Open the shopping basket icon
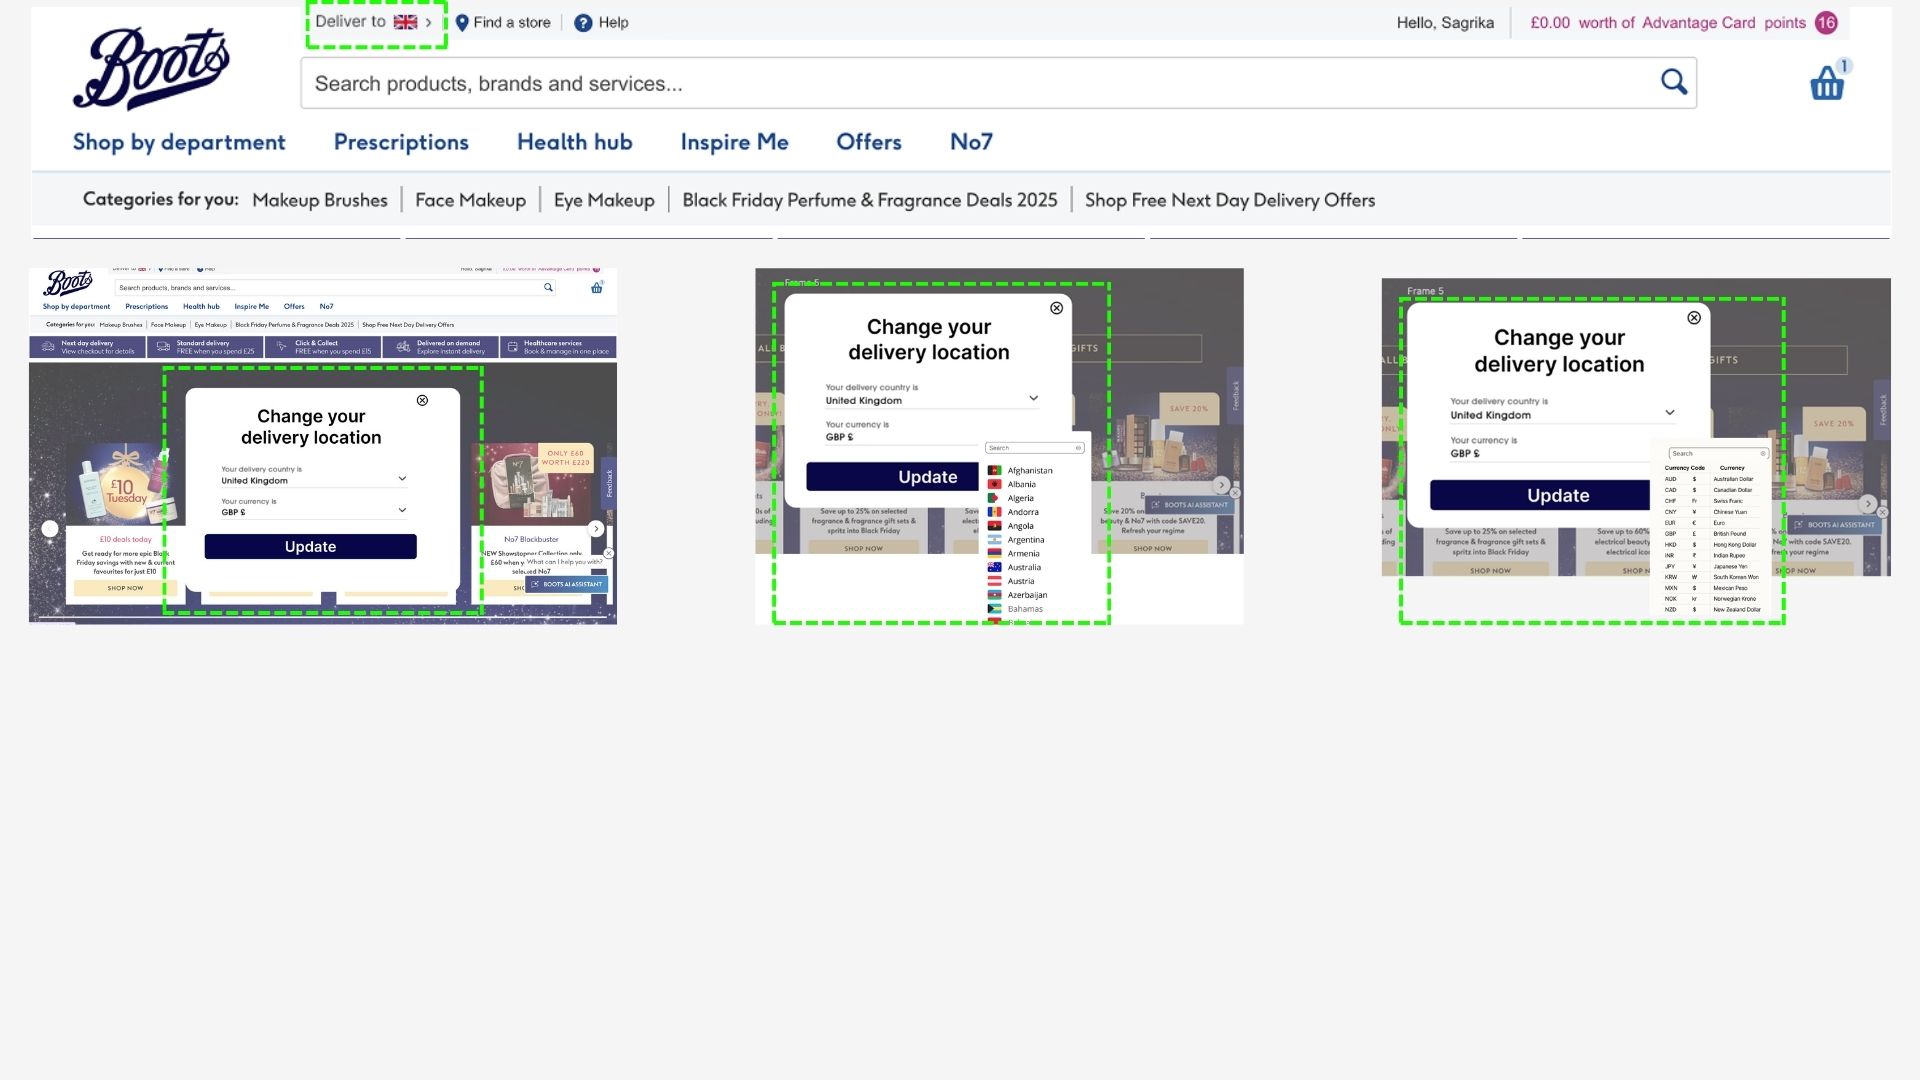 click(x=1828, y=82)
